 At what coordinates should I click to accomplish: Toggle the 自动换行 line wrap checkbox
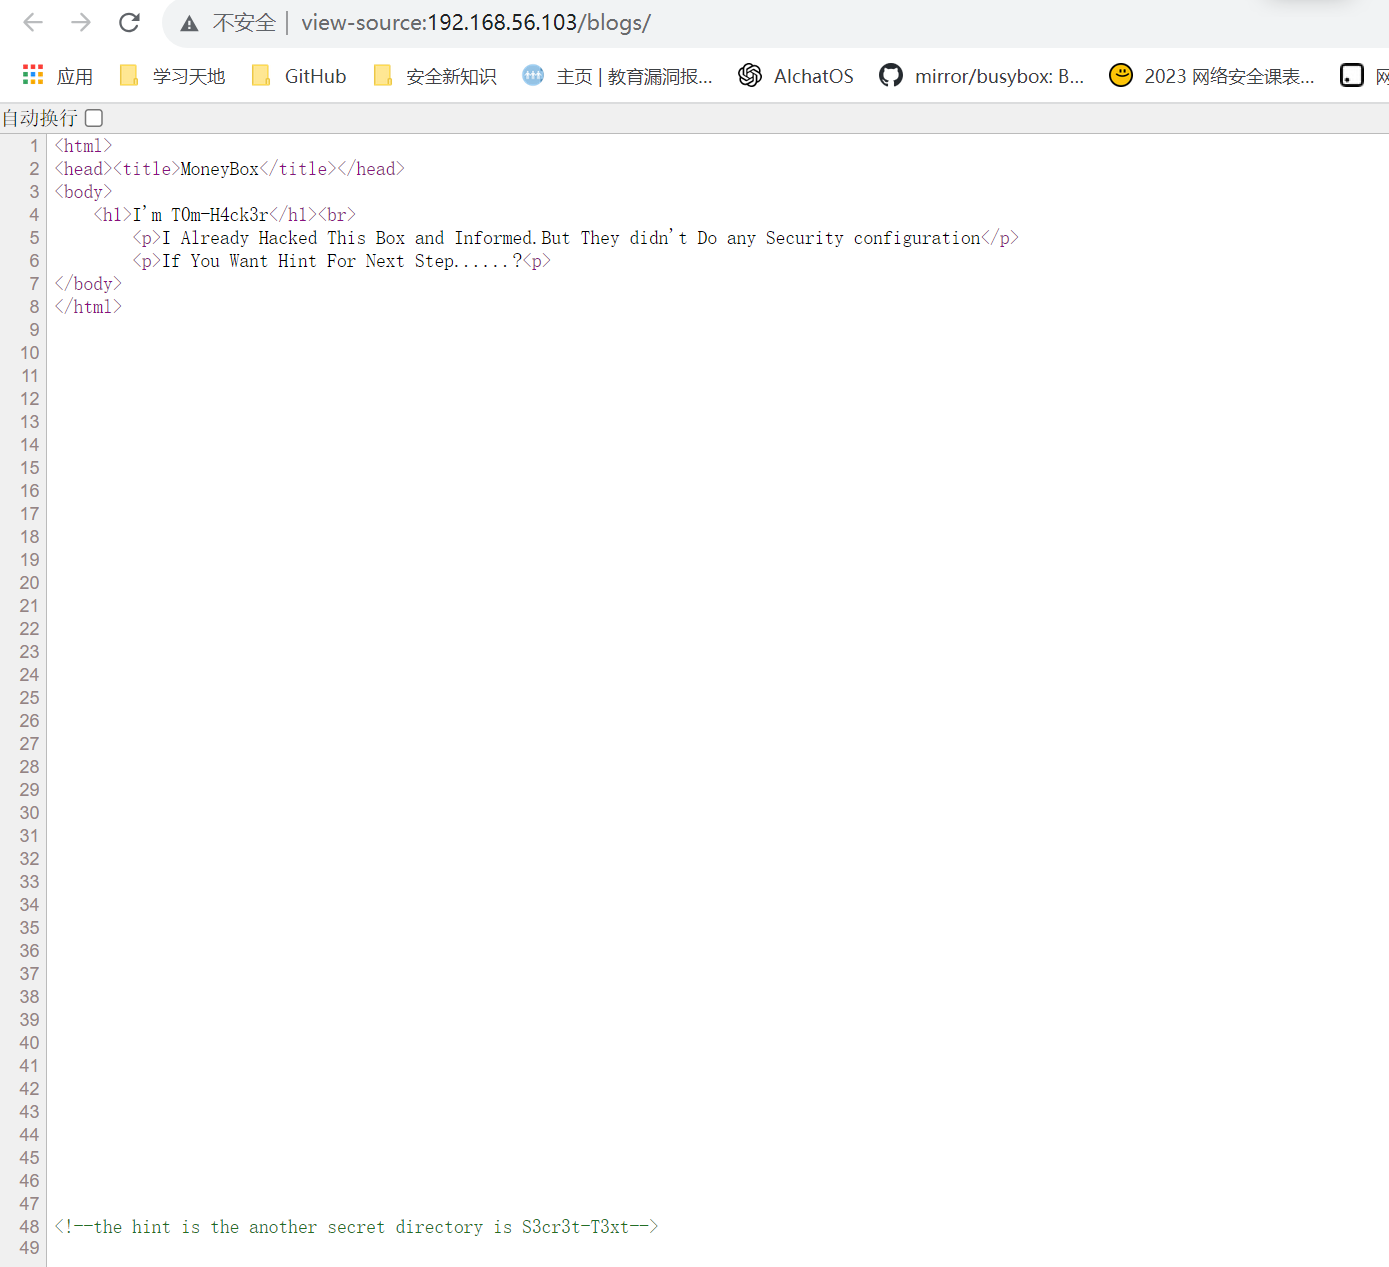[x=94, y=118]
